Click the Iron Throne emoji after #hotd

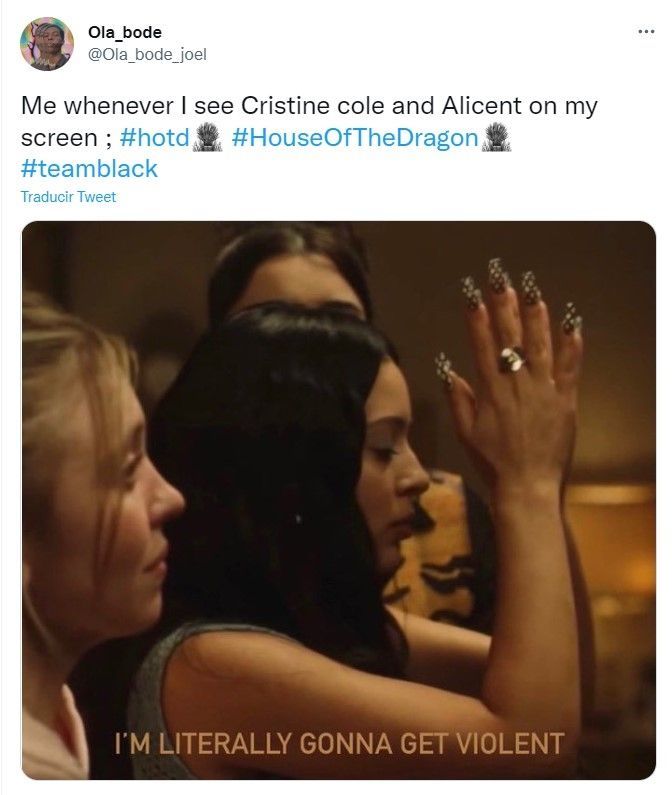[x=207, y=137]
